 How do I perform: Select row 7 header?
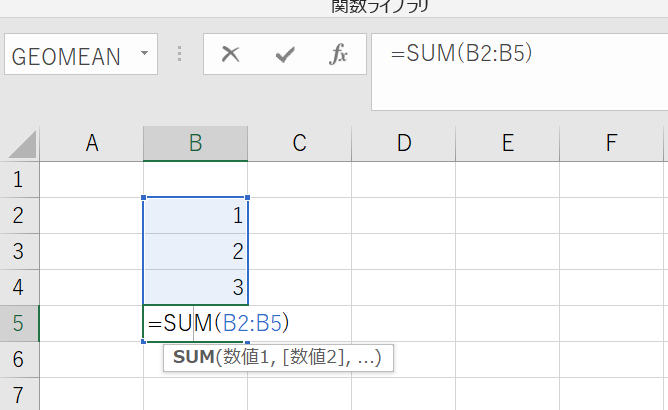point(20,393)
